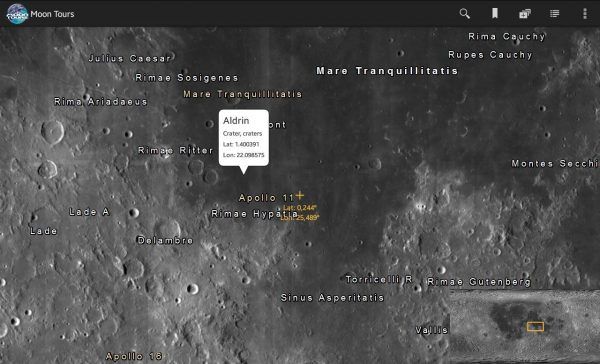
Task: Click the Rima Cauchy label
Action: point(507,37)
